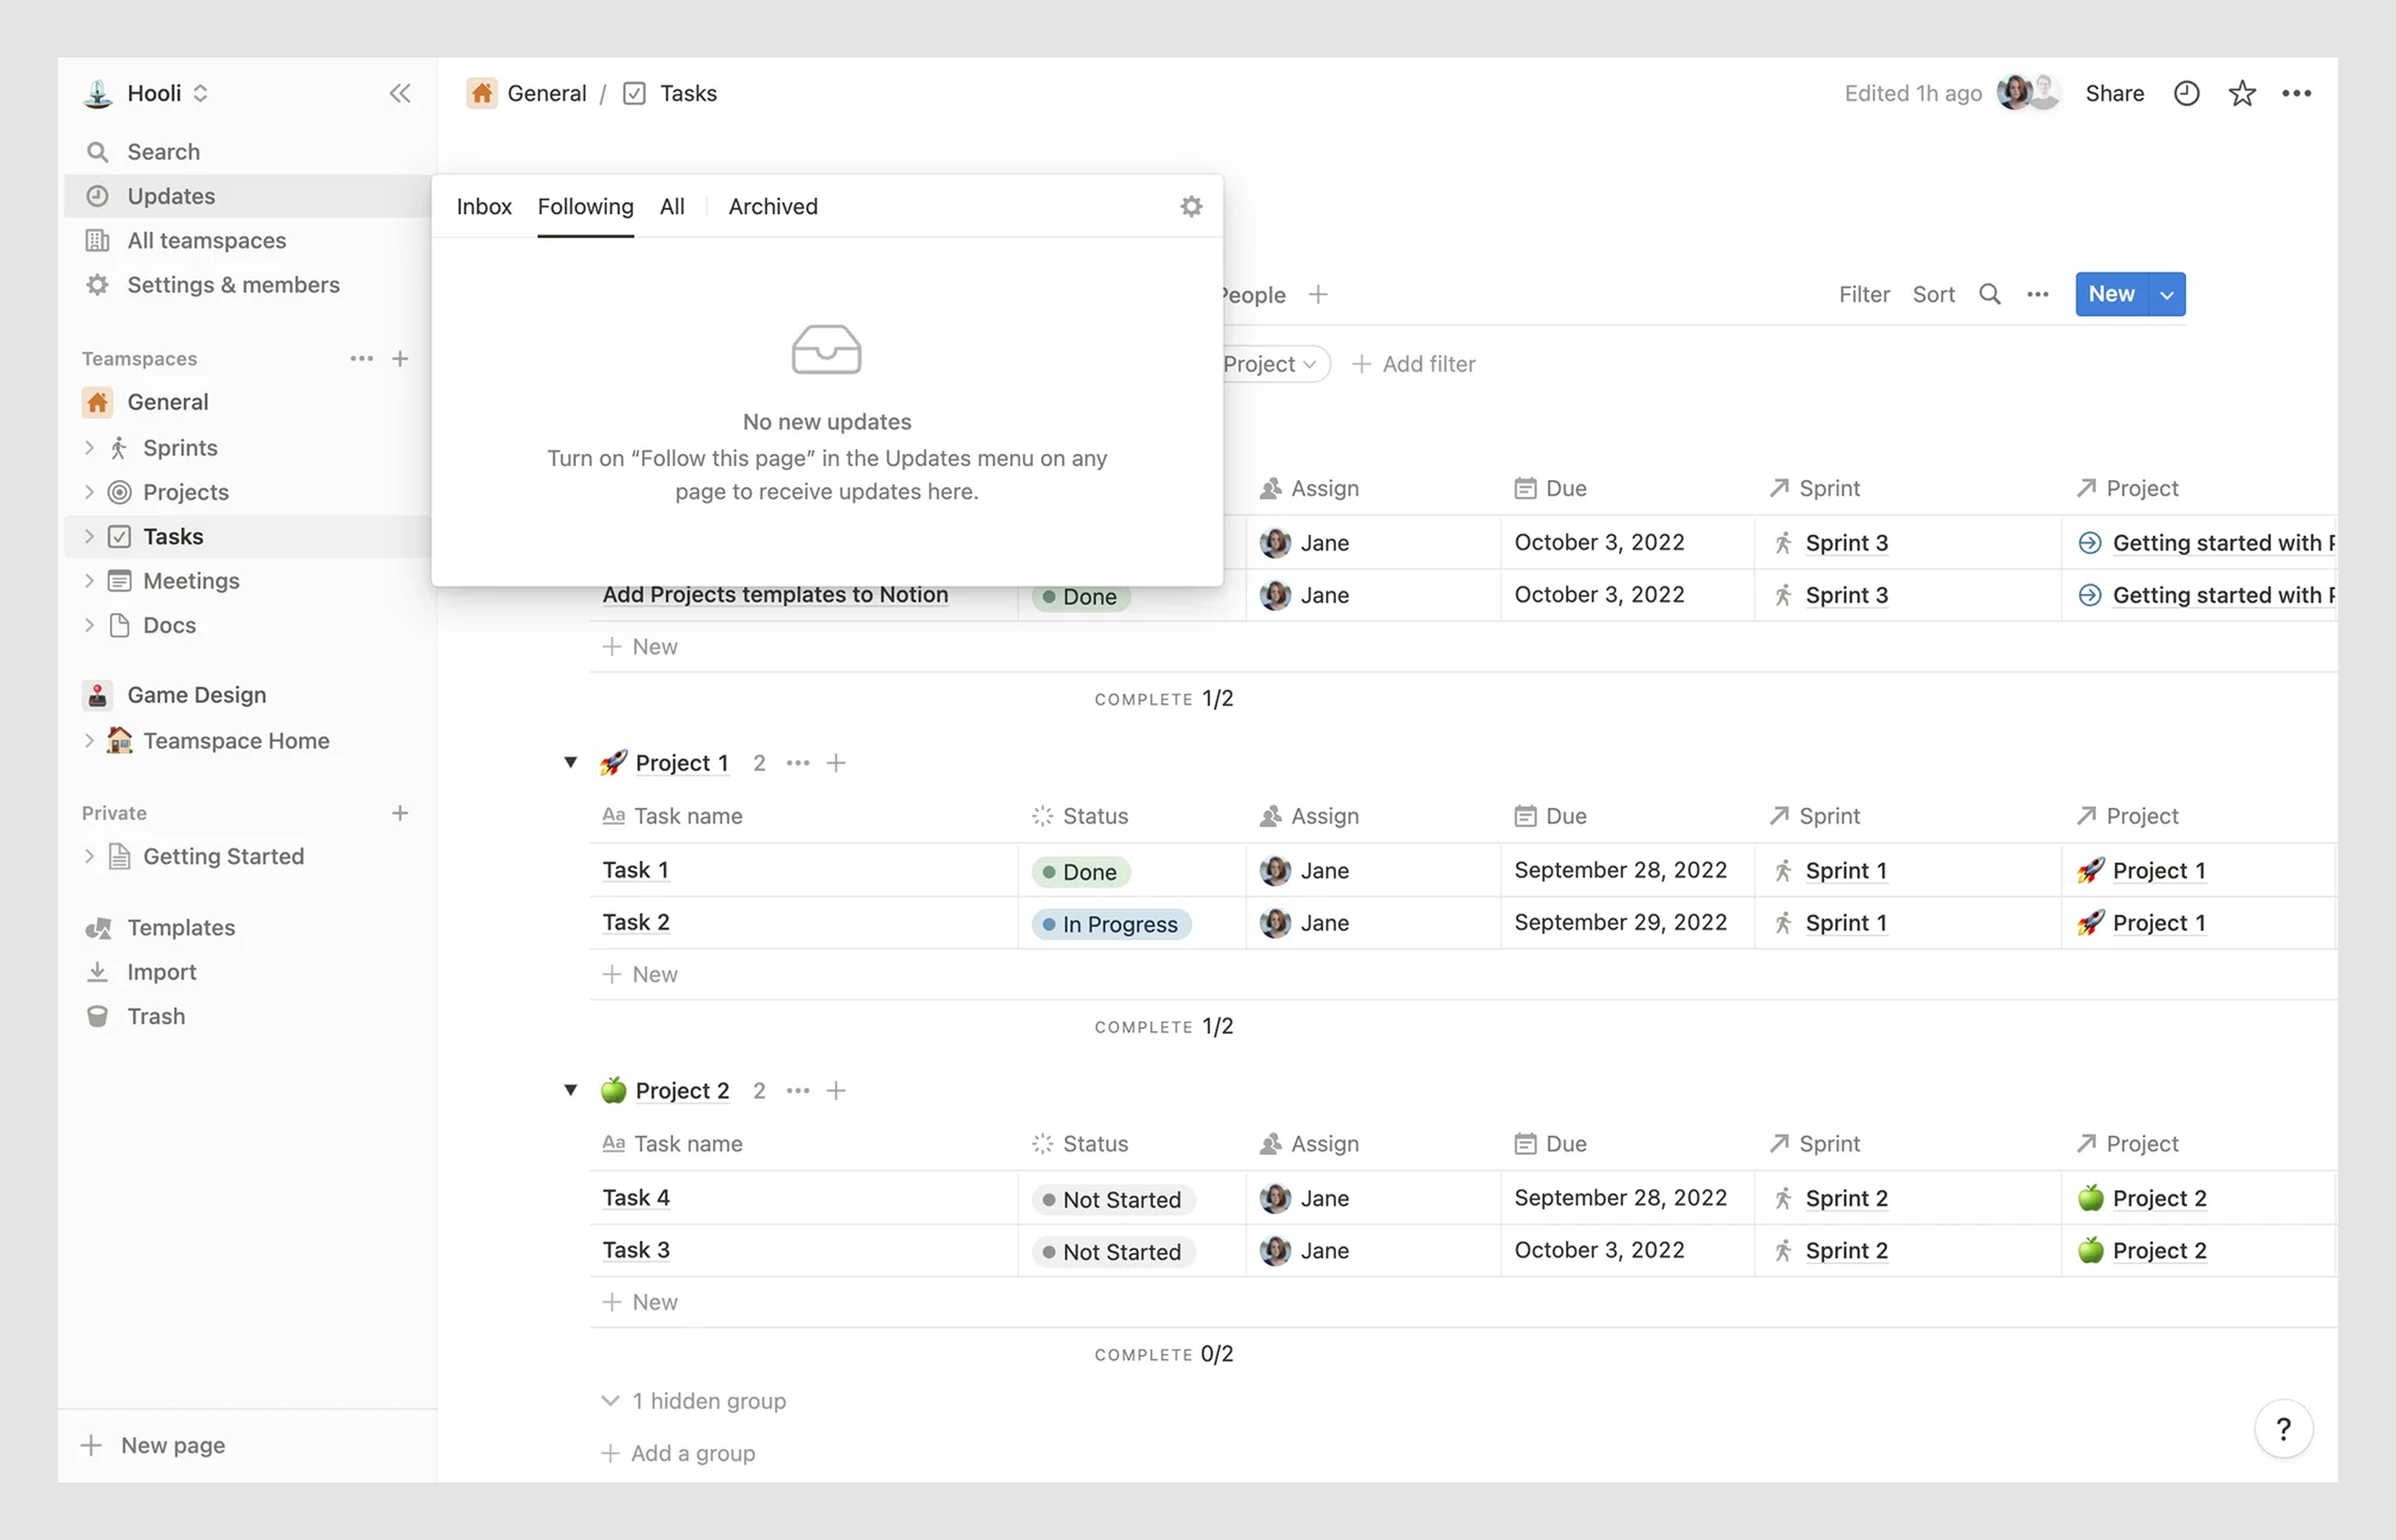Open Project 2 group options ellipsis
Image resolution: width=2396 pixels, height=1540 pixels.
(x=798, y=1090)
